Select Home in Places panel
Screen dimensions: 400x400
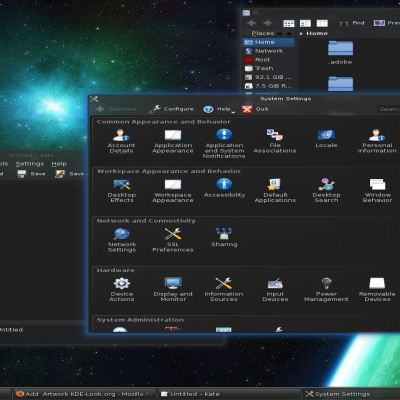tap(268, 42)
